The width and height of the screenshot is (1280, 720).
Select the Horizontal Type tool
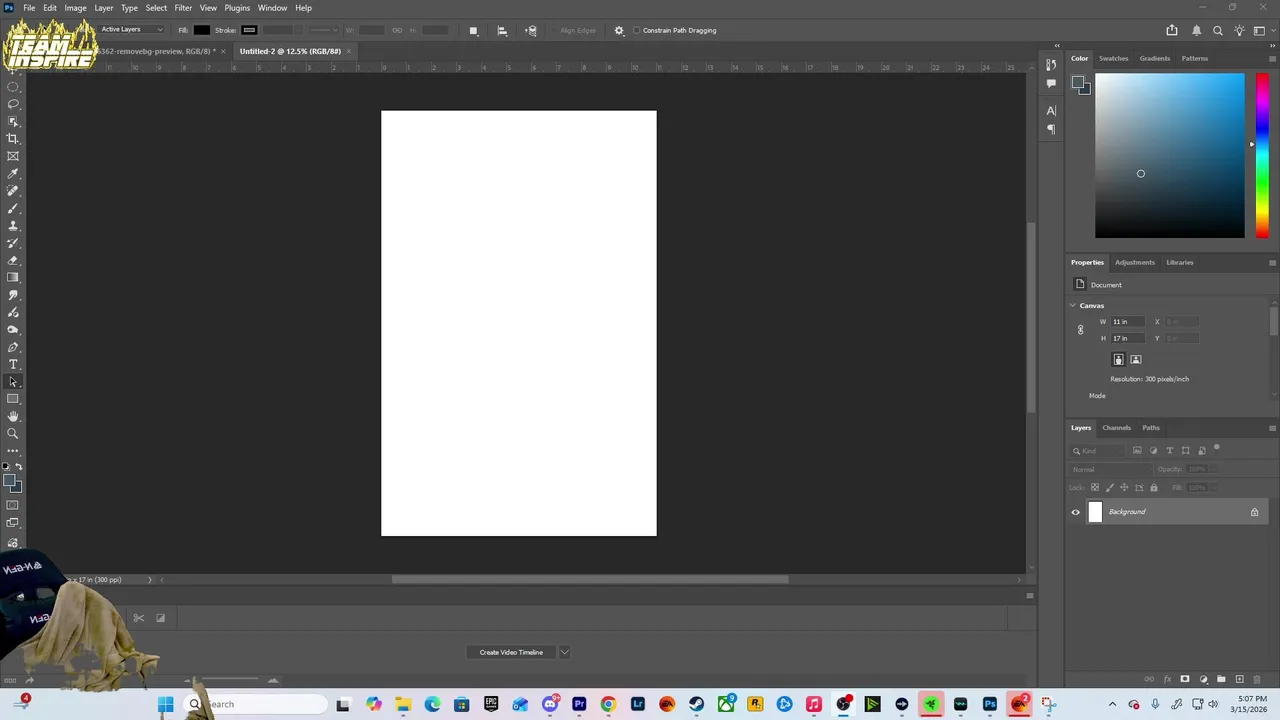click(x=13, y=364)
